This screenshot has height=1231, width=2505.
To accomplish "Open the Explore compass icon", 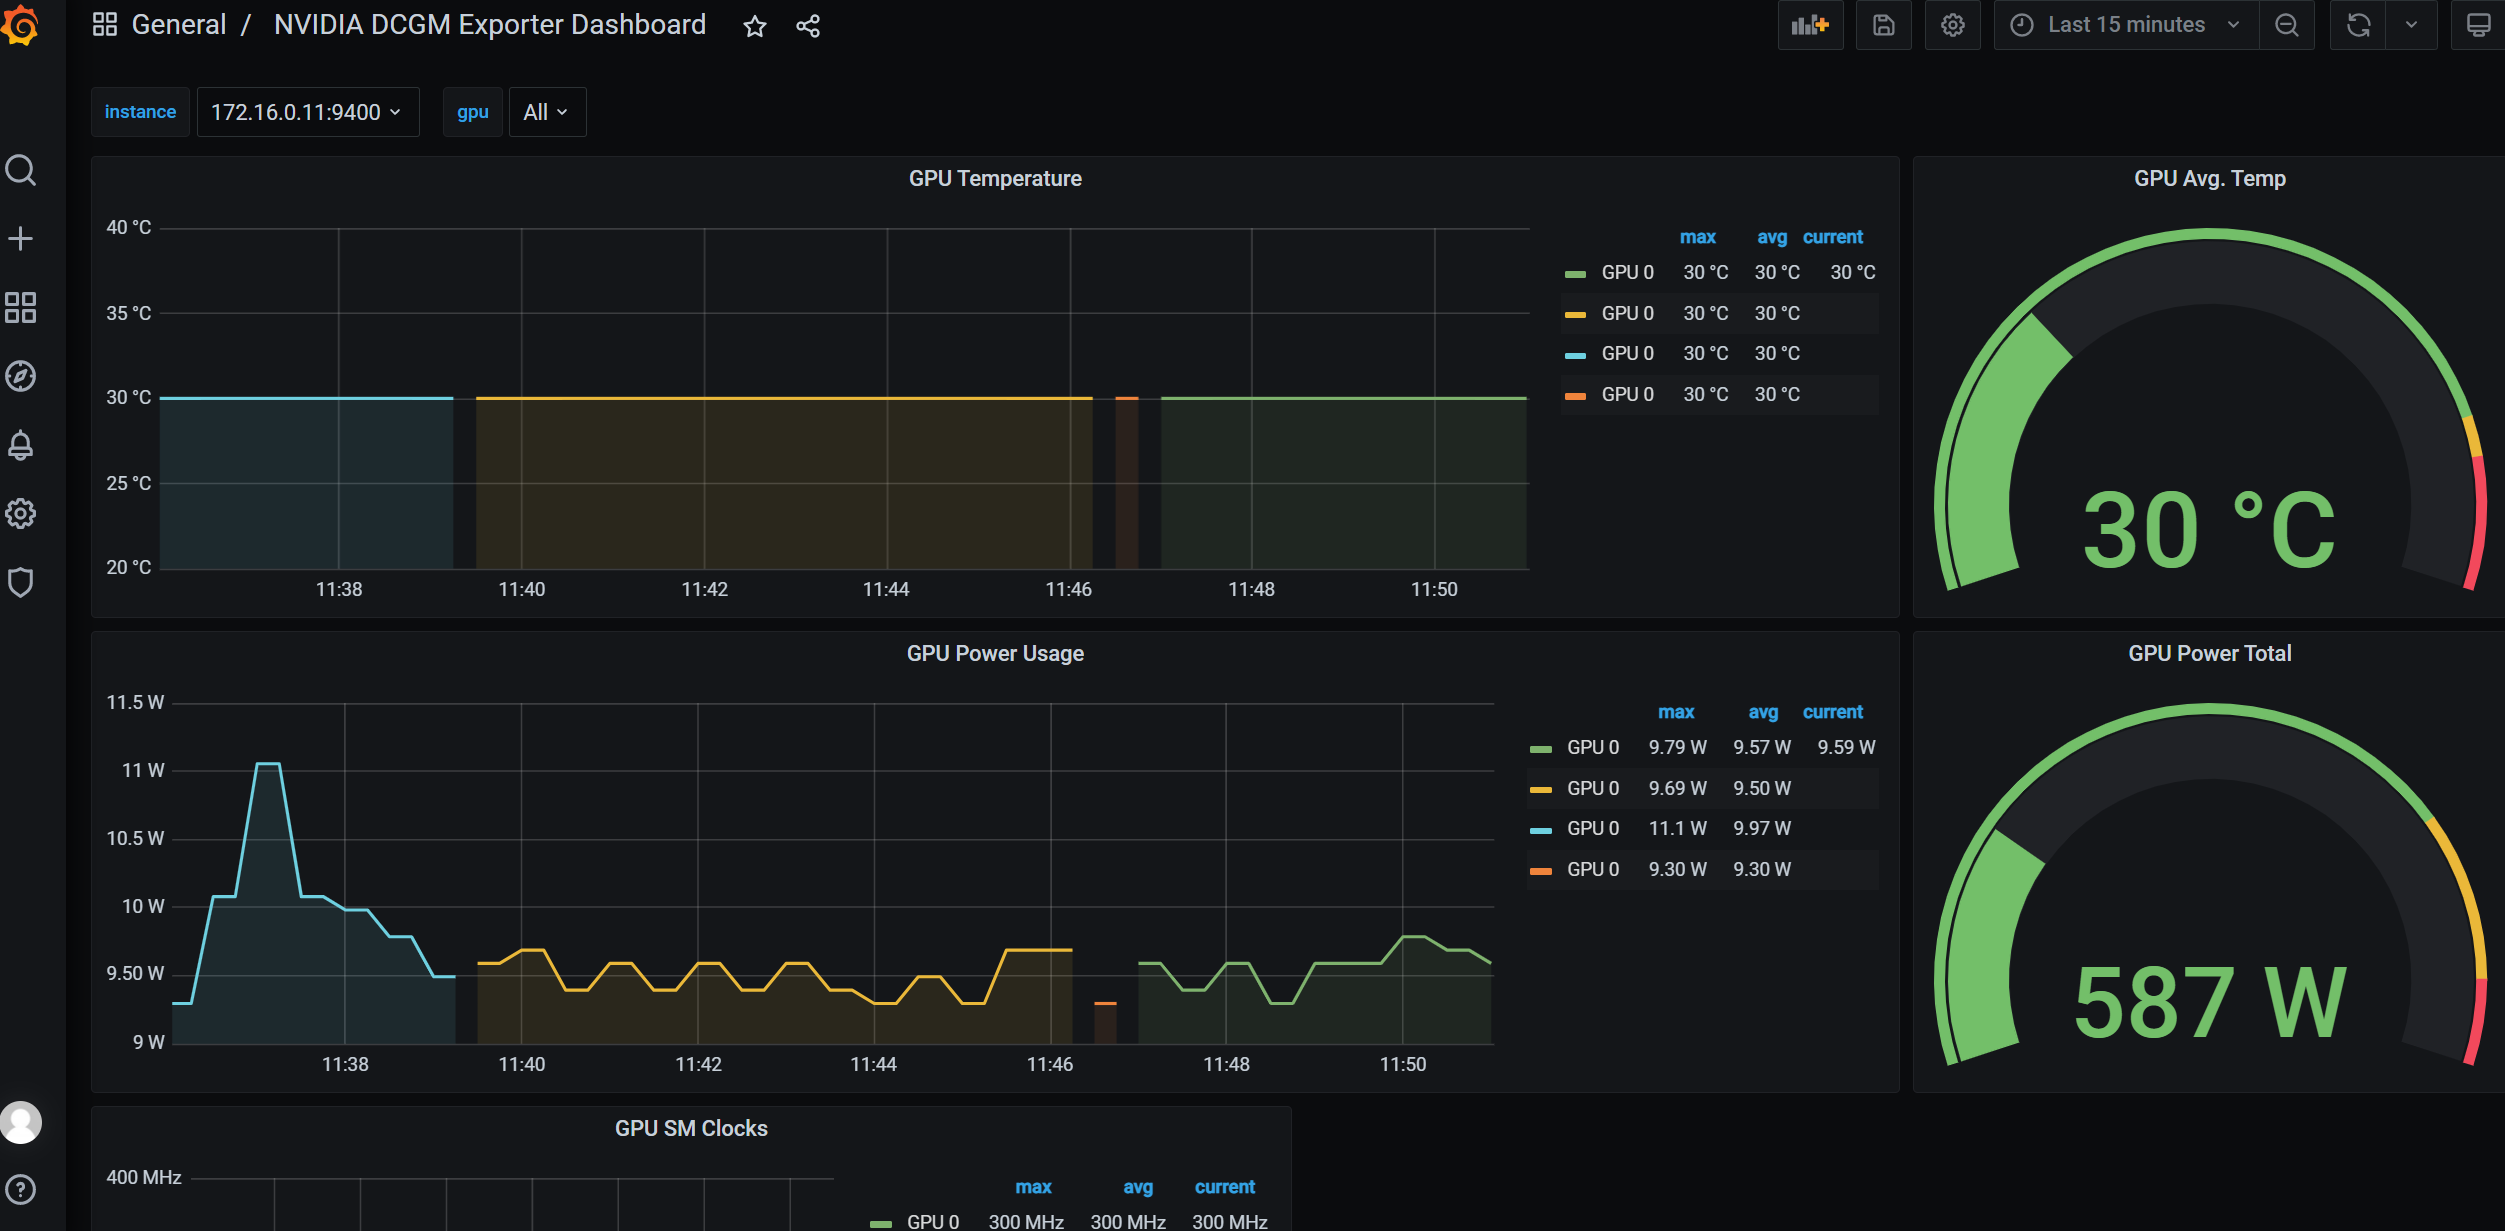I will 20,376.
